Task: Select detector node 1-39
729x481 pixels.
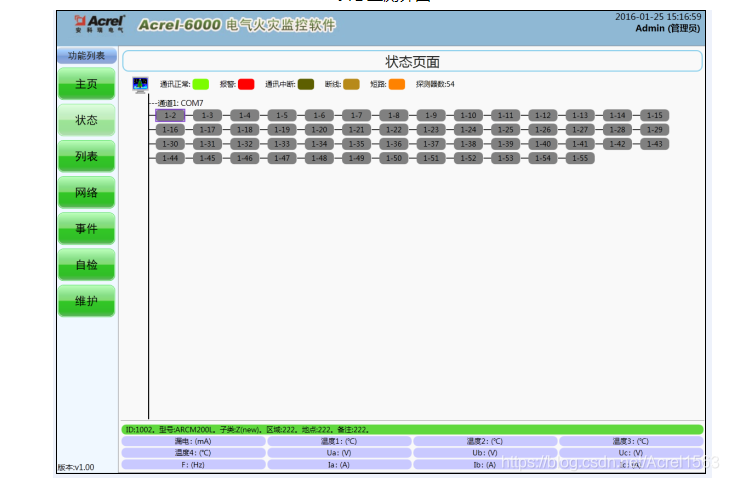Action: [x=505, y=144]
